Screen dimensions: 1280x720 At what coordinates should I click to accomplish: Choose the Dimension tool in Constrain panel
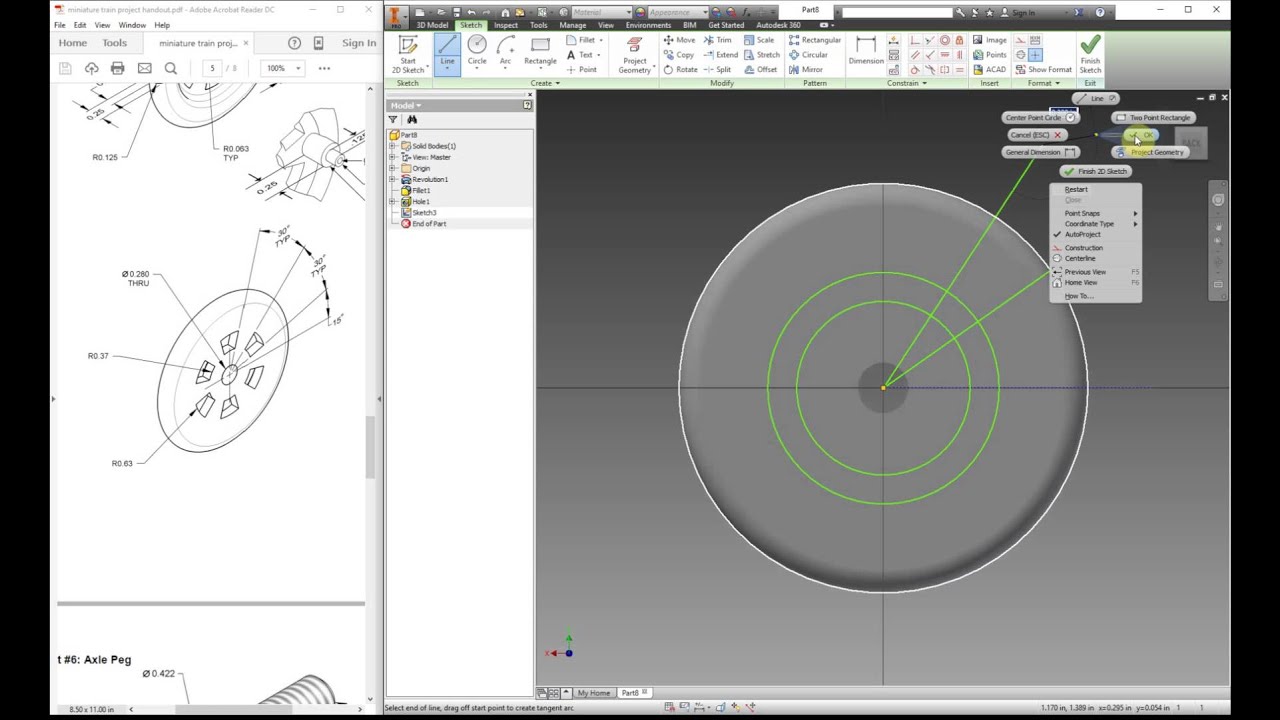(x=866, y=51)
